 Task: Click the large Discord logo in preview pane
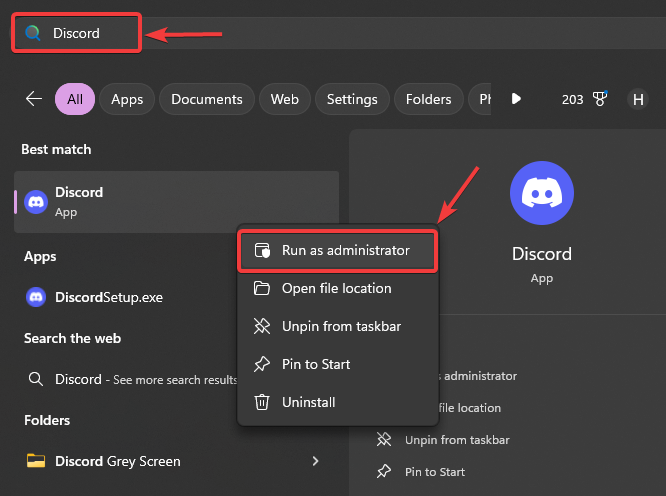point(542,193)
